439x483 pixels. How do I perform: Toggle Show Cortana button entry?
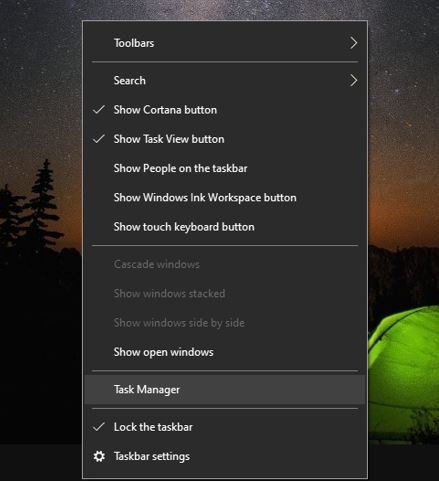pos(225,110)
